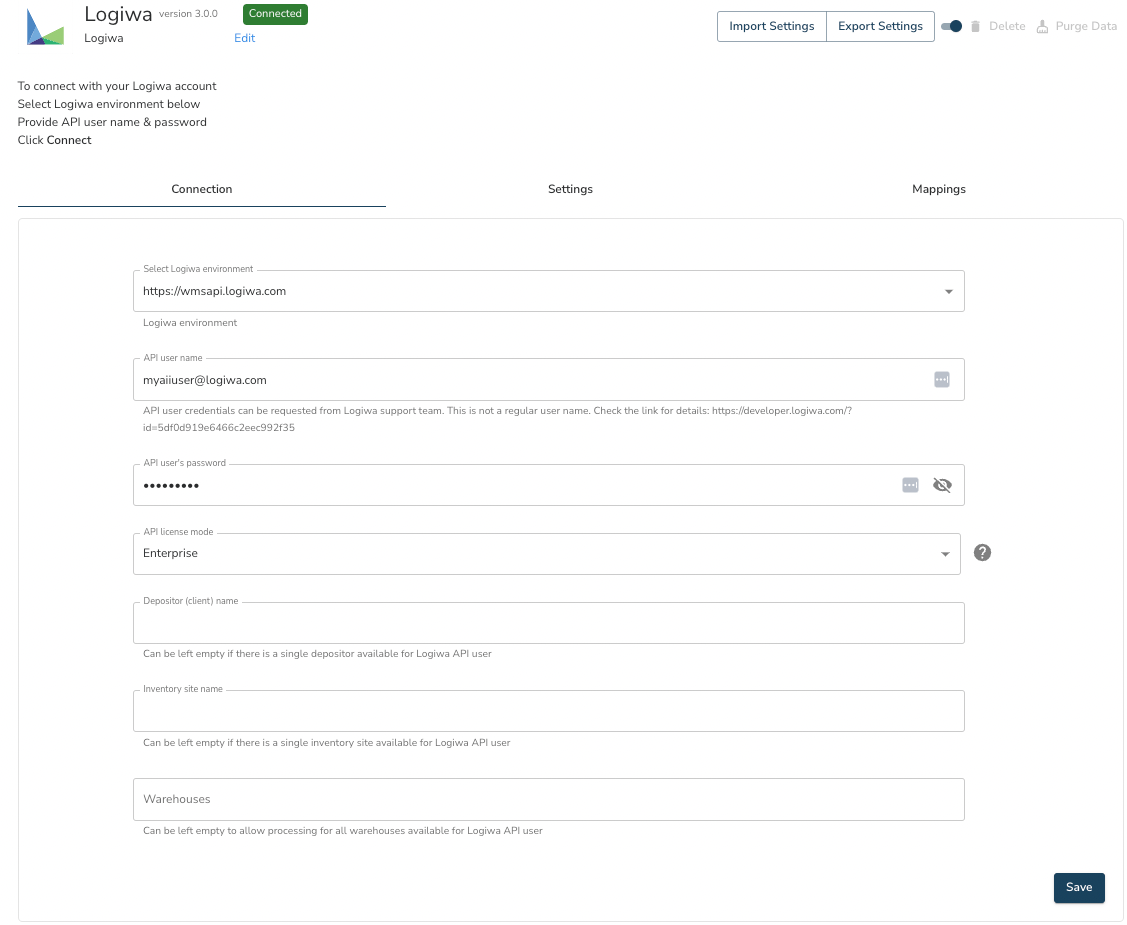Click the large Logiwa title heading
The width and height of the screenshot is (1127, 925).
119,14
